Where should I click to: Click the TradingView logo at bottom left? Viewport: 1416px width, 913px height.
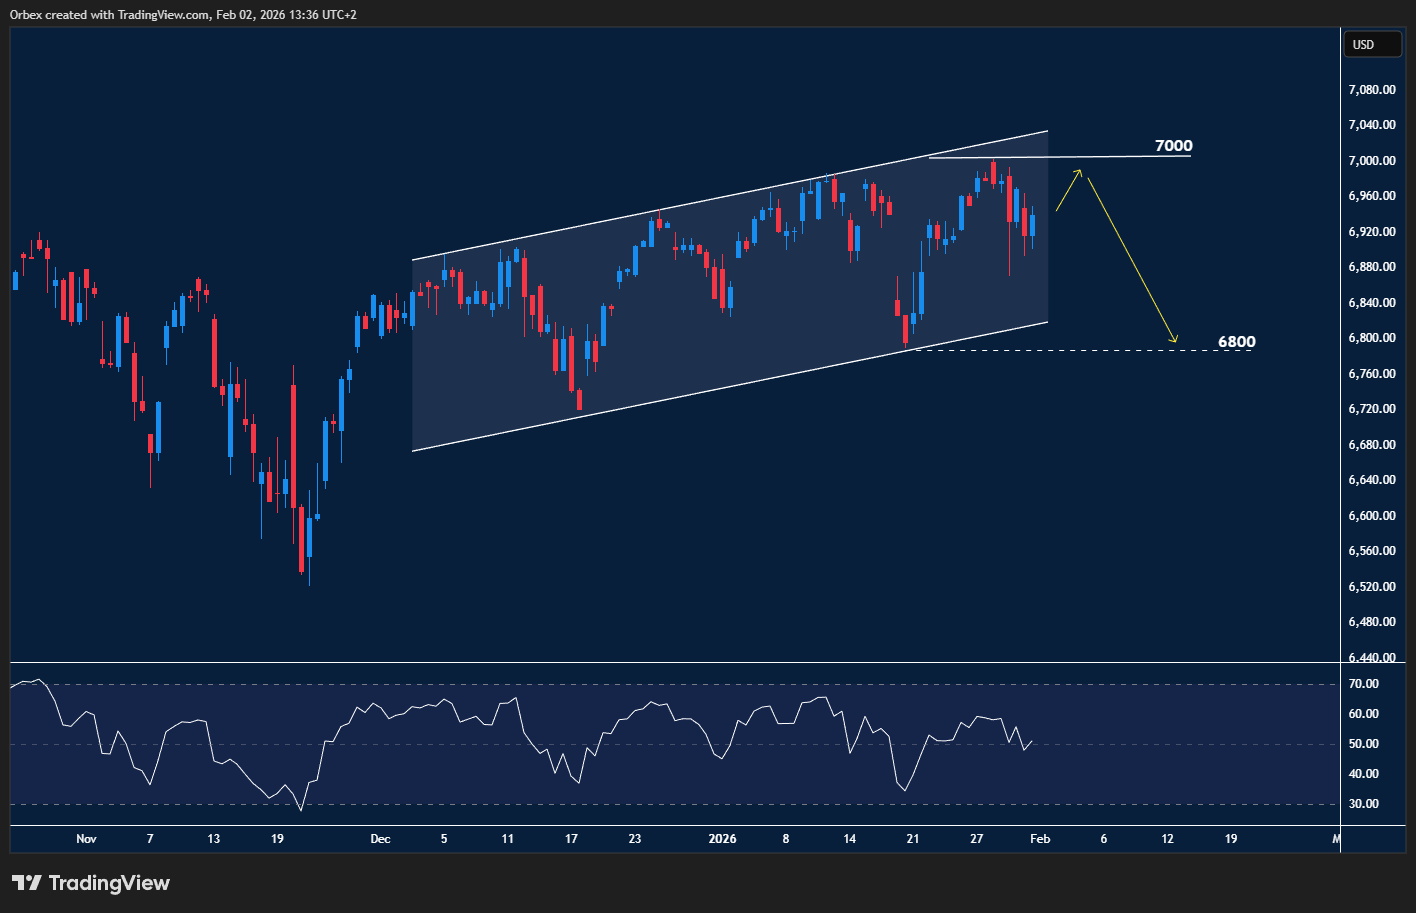(91, 883)
